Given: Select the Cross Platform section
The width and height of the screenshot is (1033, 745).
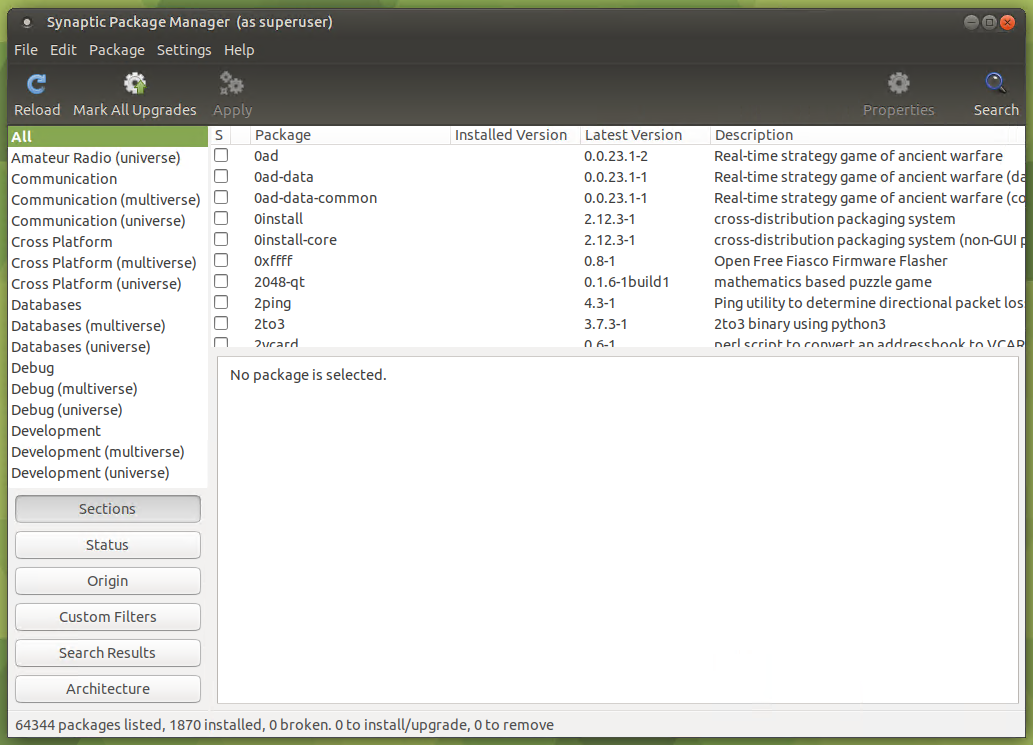Looking at the screenshot, I should pyautogui.click(x=108, y=242).
